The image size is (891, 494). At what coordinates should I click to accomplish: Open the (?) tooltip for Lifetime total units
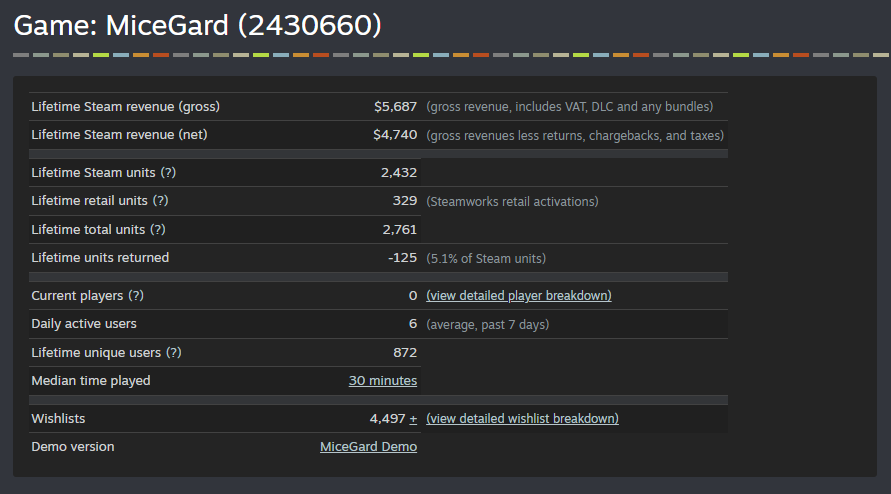157,229
